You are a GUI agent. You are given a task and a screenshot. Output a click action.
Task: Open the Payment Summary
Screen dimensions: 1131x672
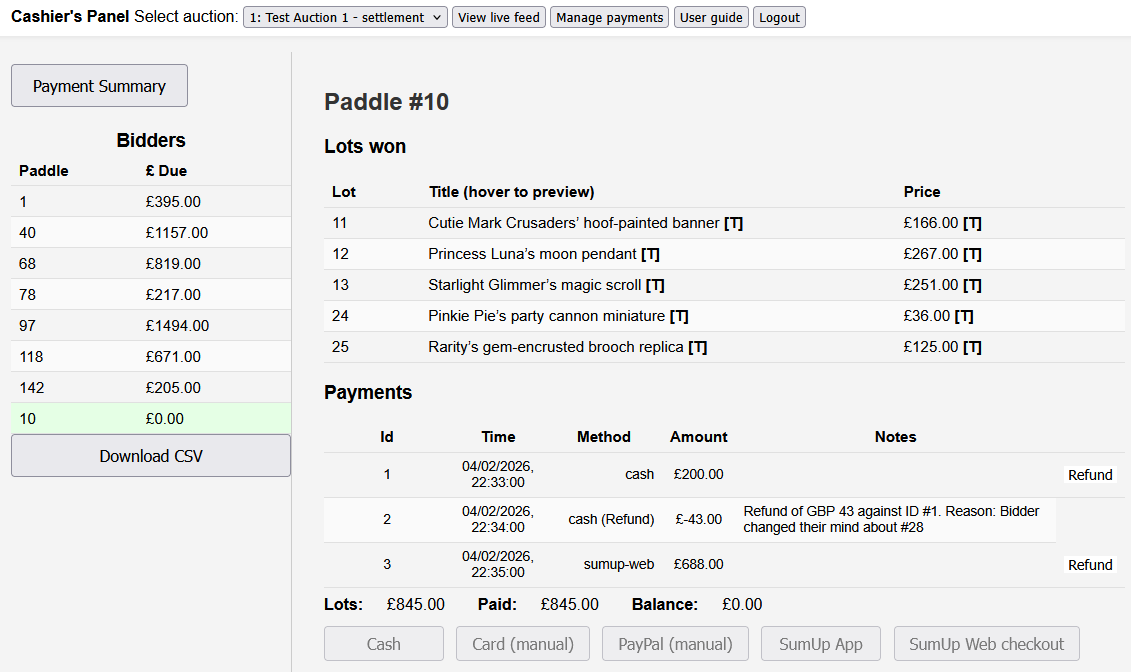(x=99, y=86)
